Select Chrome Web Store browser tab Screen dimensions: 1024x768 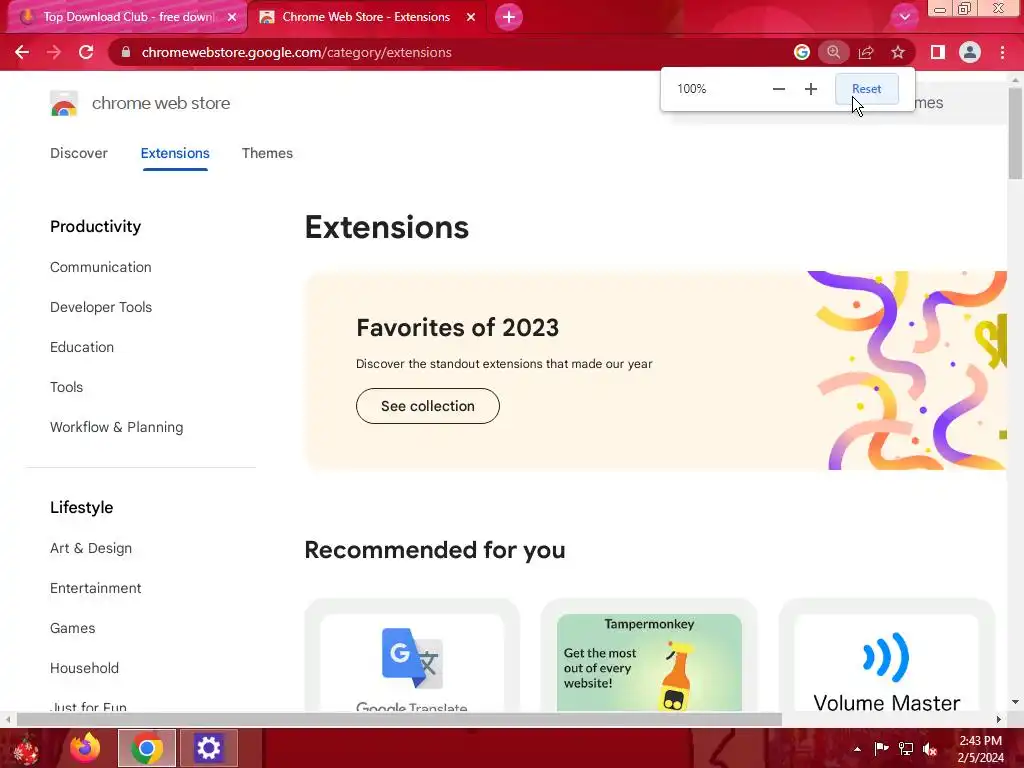(x=366, y=18)
